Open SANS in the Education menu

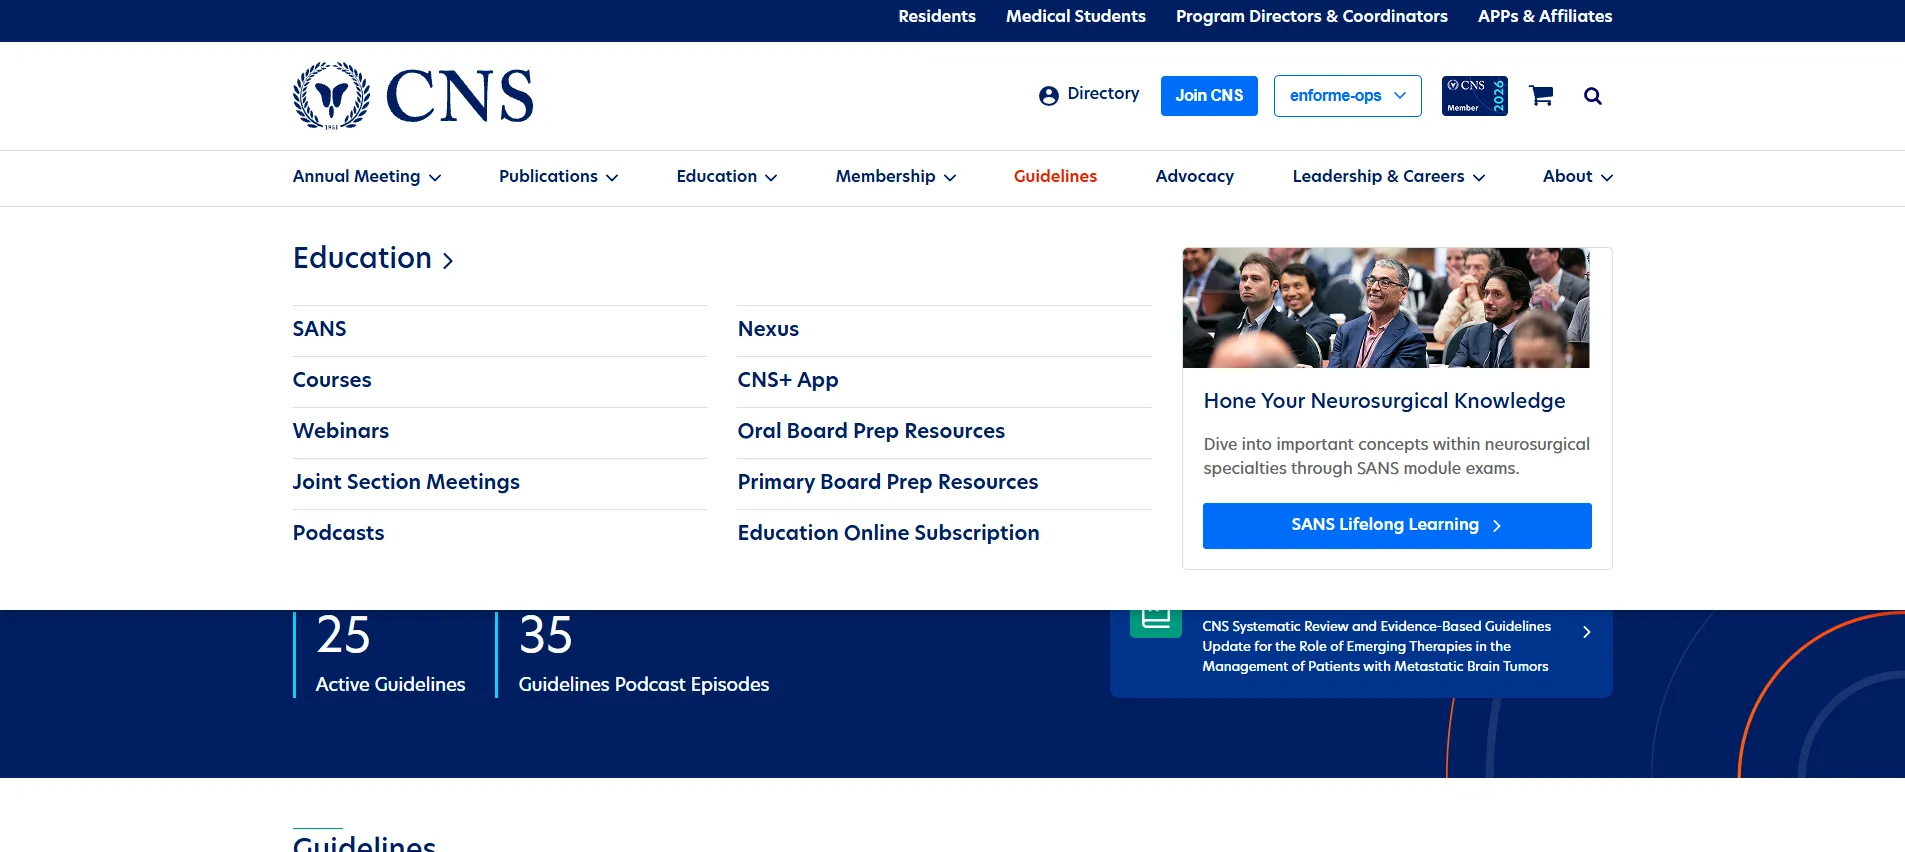320,329
